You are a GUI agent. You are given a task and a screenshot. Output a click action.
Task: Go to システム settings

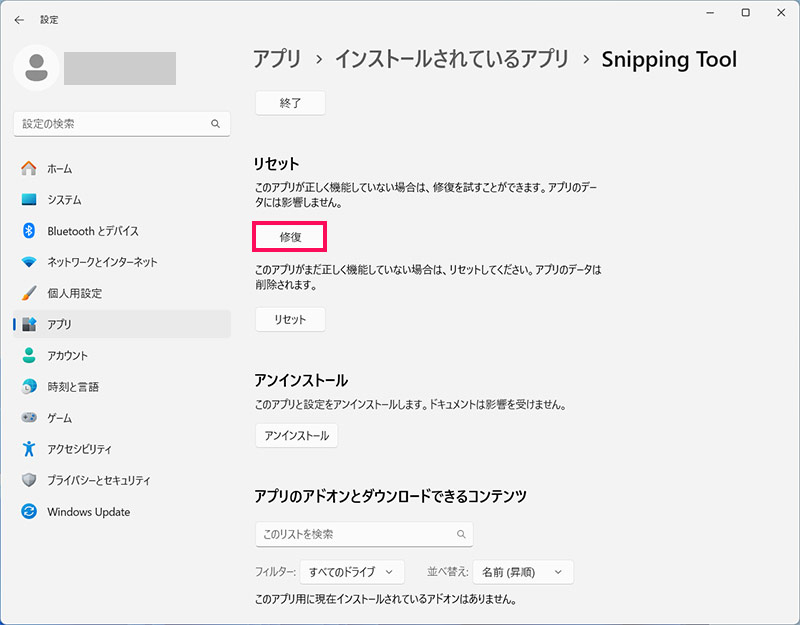122,199
